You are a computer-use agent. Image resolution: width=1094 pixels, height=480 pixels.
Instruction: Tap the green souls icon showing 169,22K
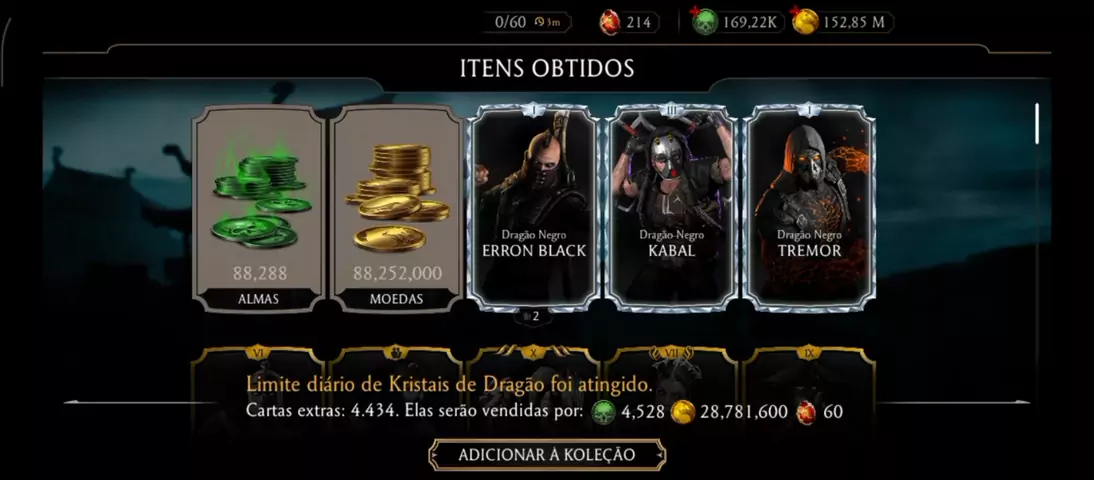click(705, 22)
